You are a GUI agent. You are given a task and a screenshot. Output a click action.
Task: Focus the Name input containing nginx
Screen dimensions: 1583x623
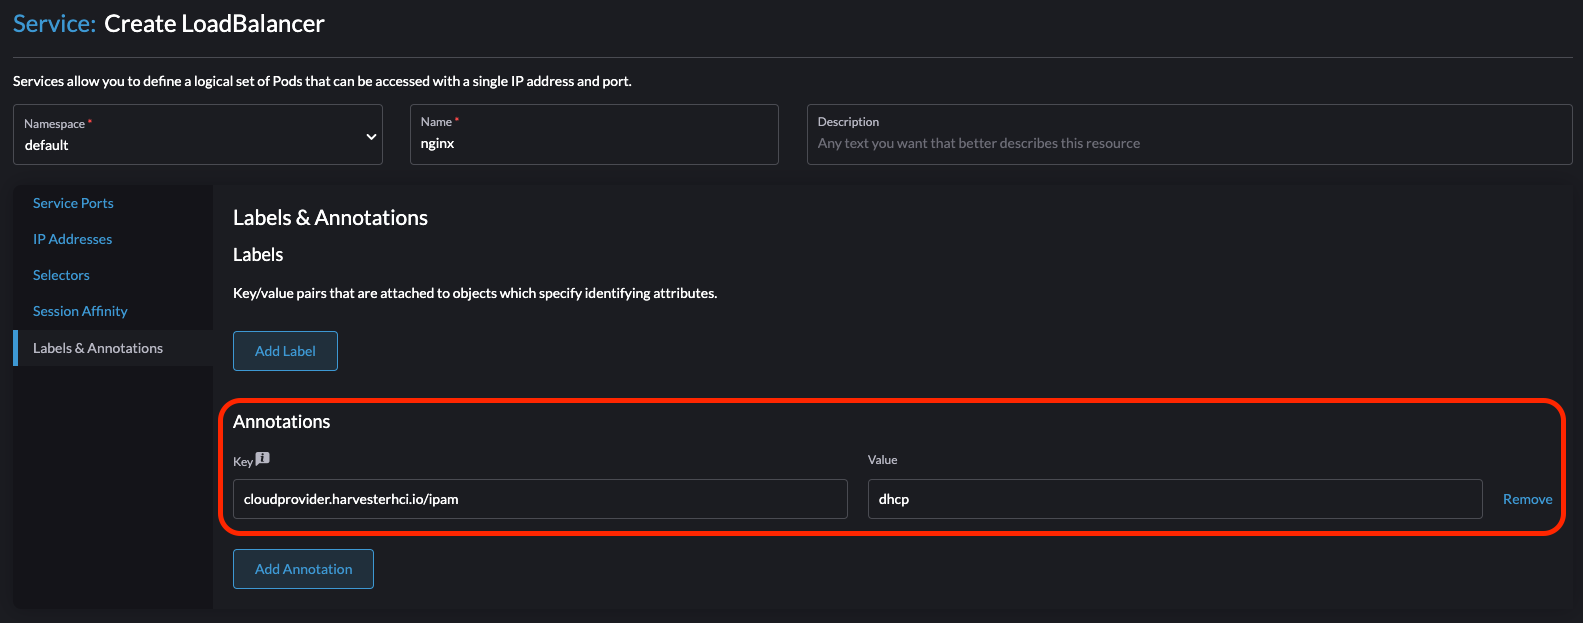click(594, 143)
